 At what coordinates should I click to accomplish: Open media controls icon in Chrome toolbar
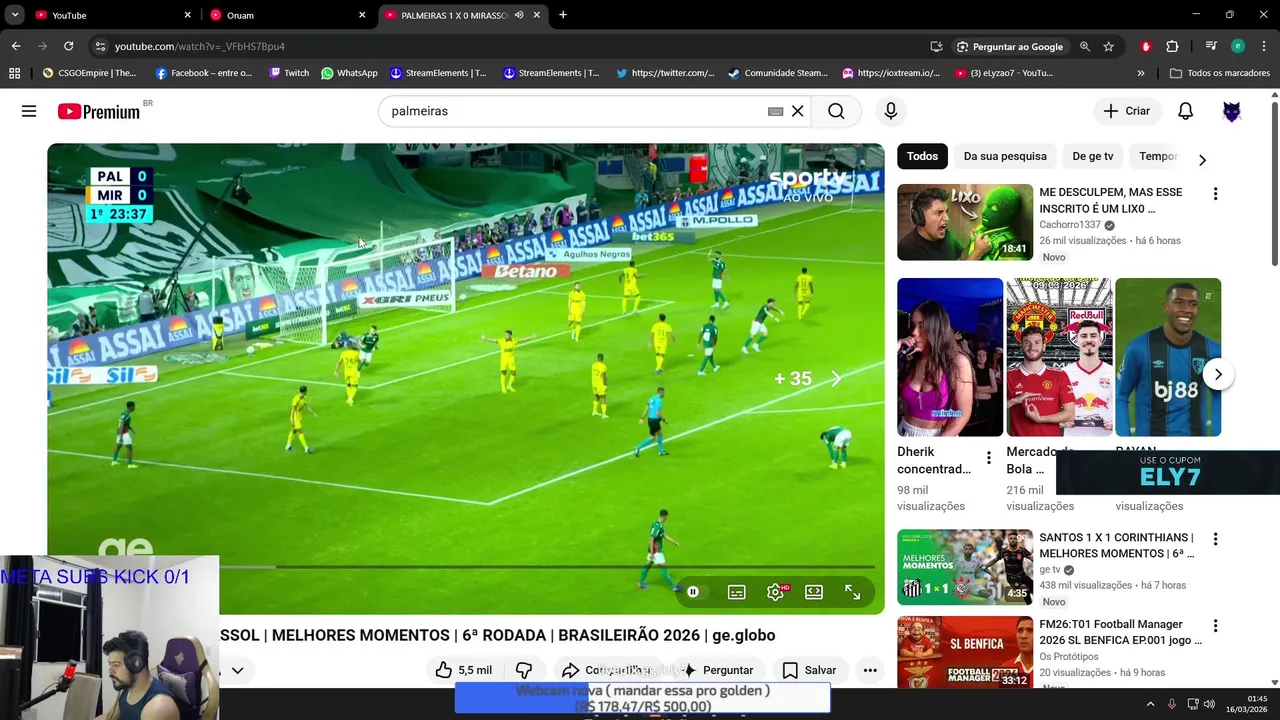coord(1211,46)
